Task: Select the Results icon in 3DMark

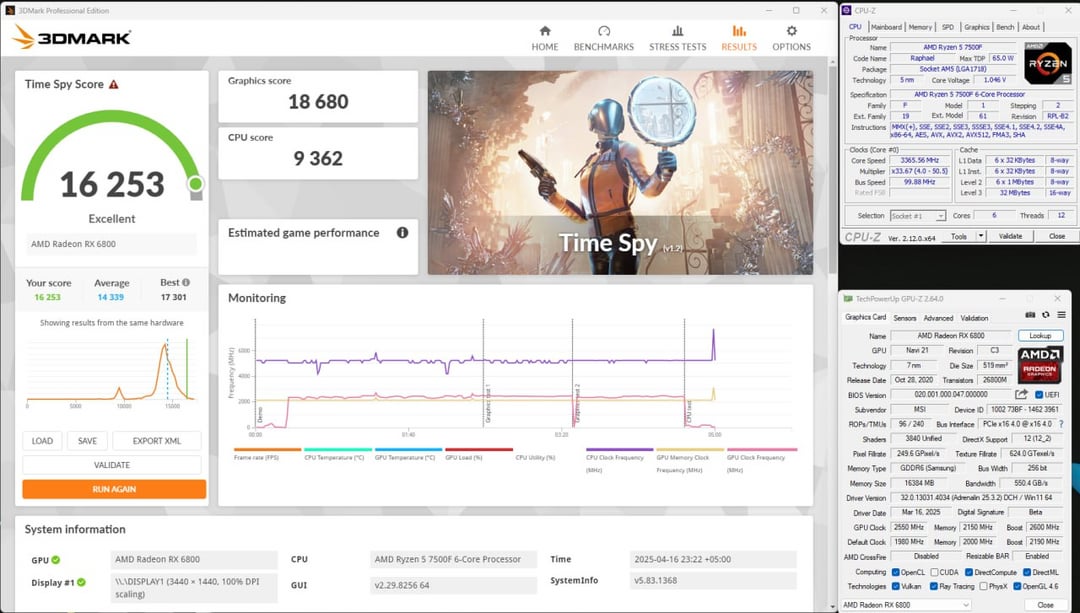Action: [739, 31]
